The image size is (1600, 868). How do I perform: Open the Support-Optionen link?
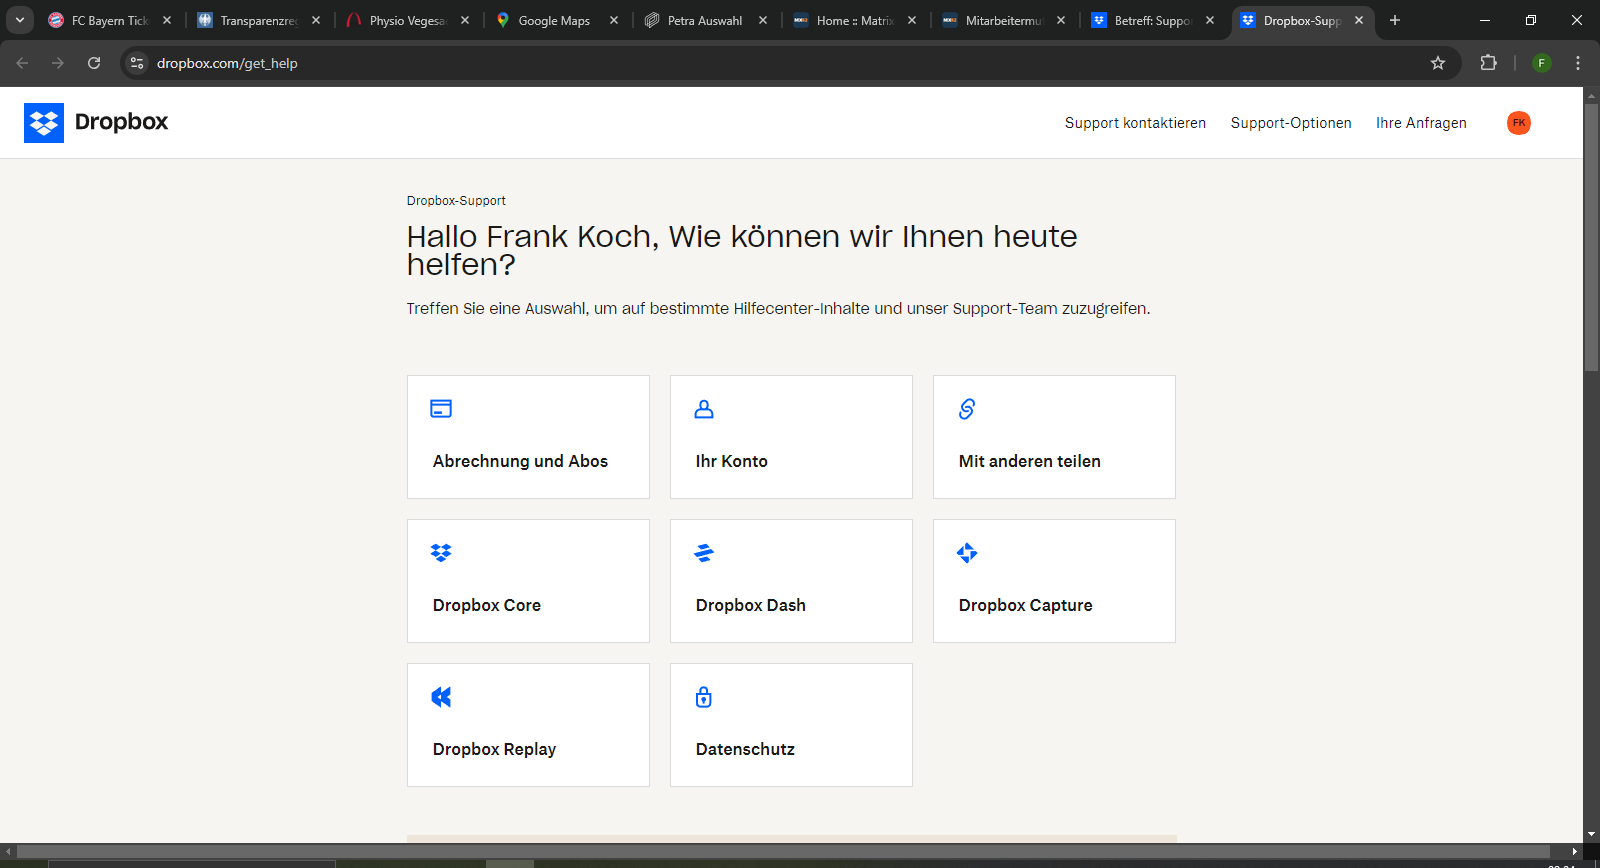(1290, 123)
